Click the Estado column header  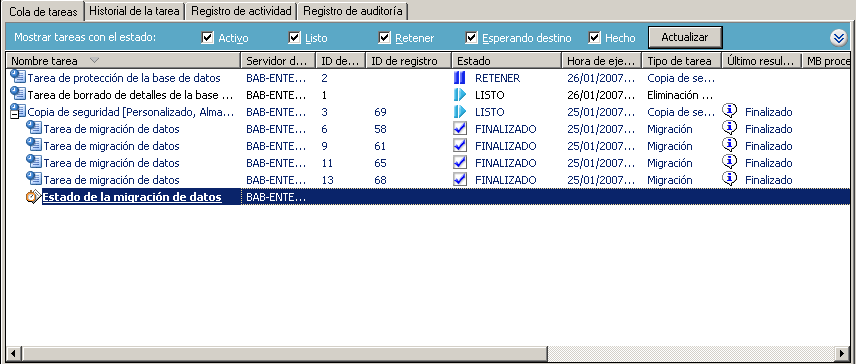pos(507,61)
